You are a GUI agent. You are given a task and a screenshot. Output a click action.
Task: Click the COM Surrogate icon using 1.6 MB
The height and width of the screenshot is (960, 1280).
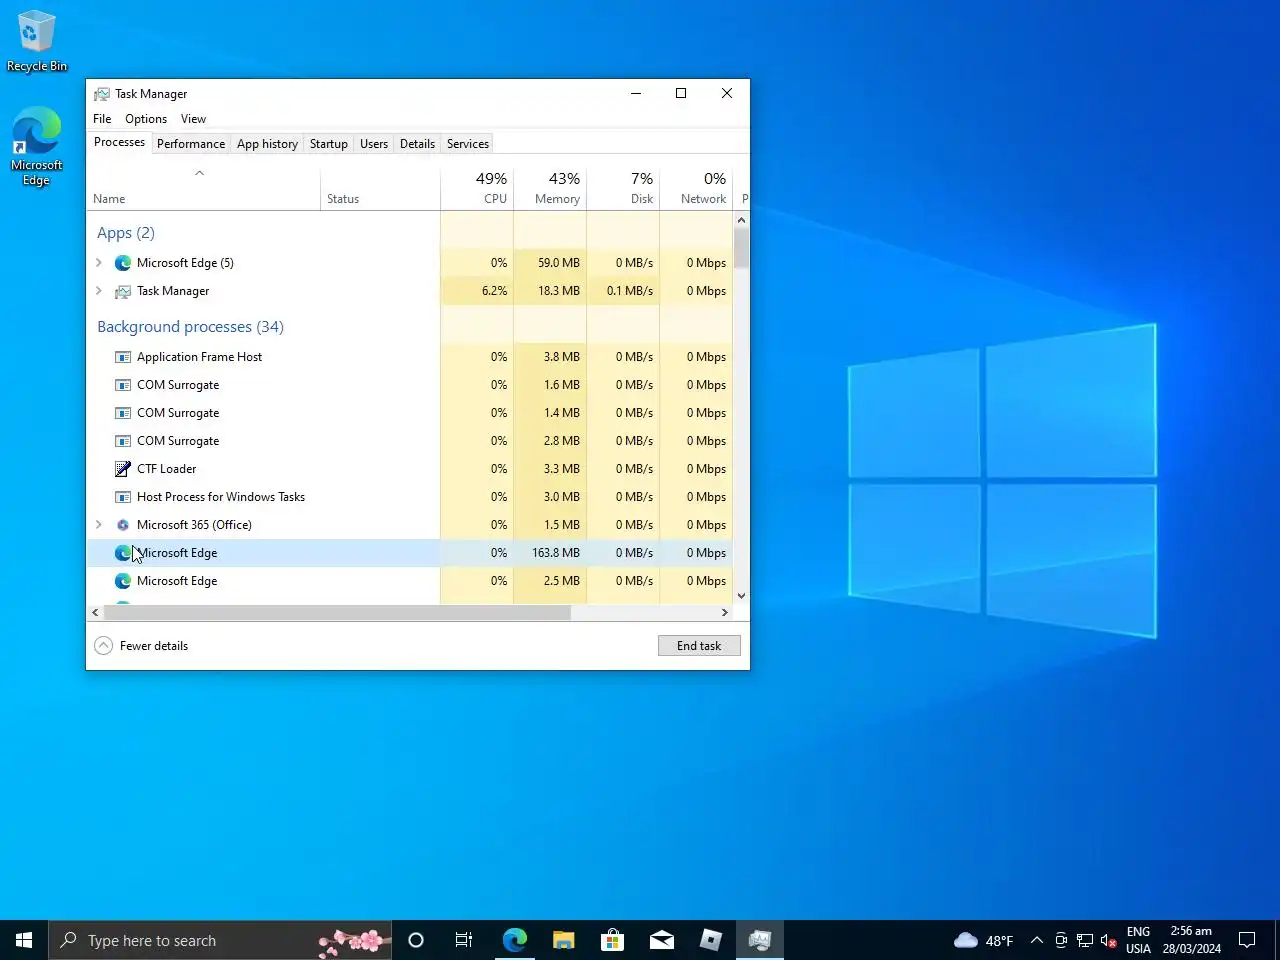click(x=123, y=385)
